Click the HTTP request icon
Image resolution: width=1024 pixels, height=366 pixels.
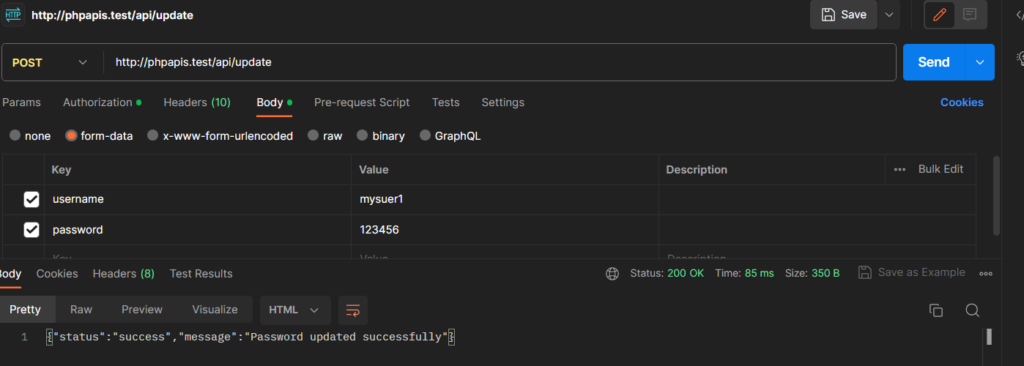13,14
